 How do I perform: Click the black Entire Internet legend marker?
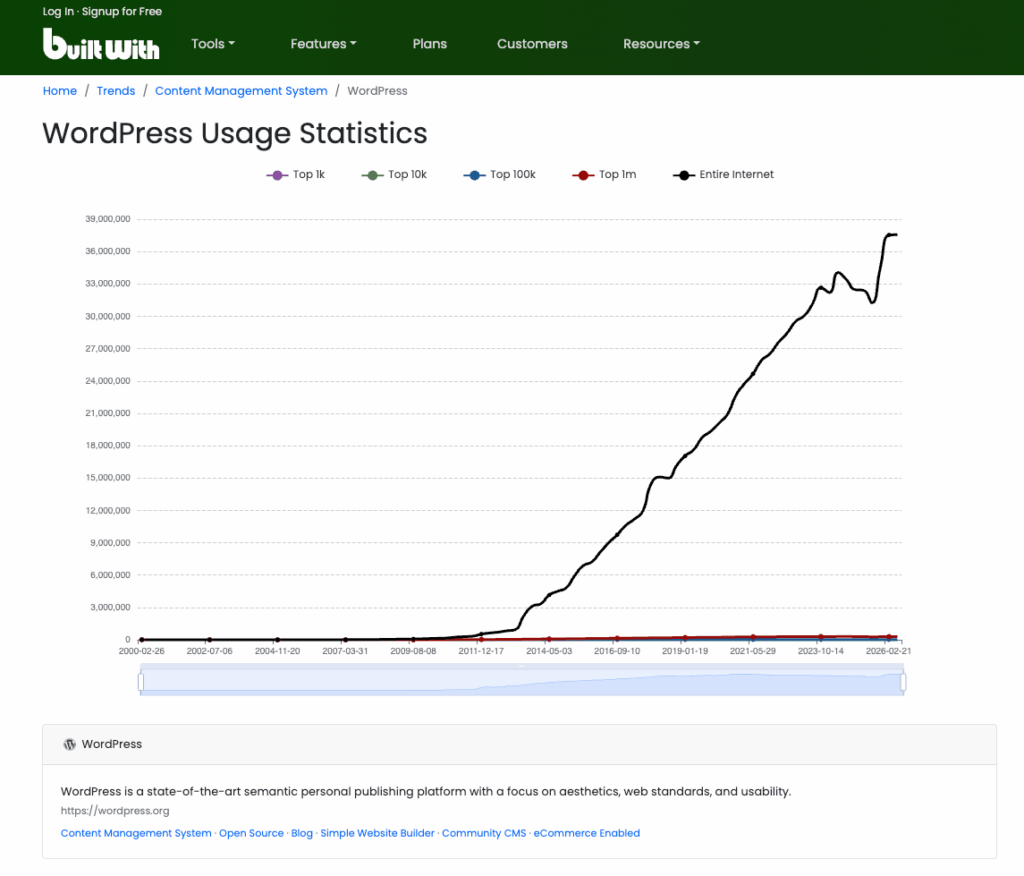[684, 175]
